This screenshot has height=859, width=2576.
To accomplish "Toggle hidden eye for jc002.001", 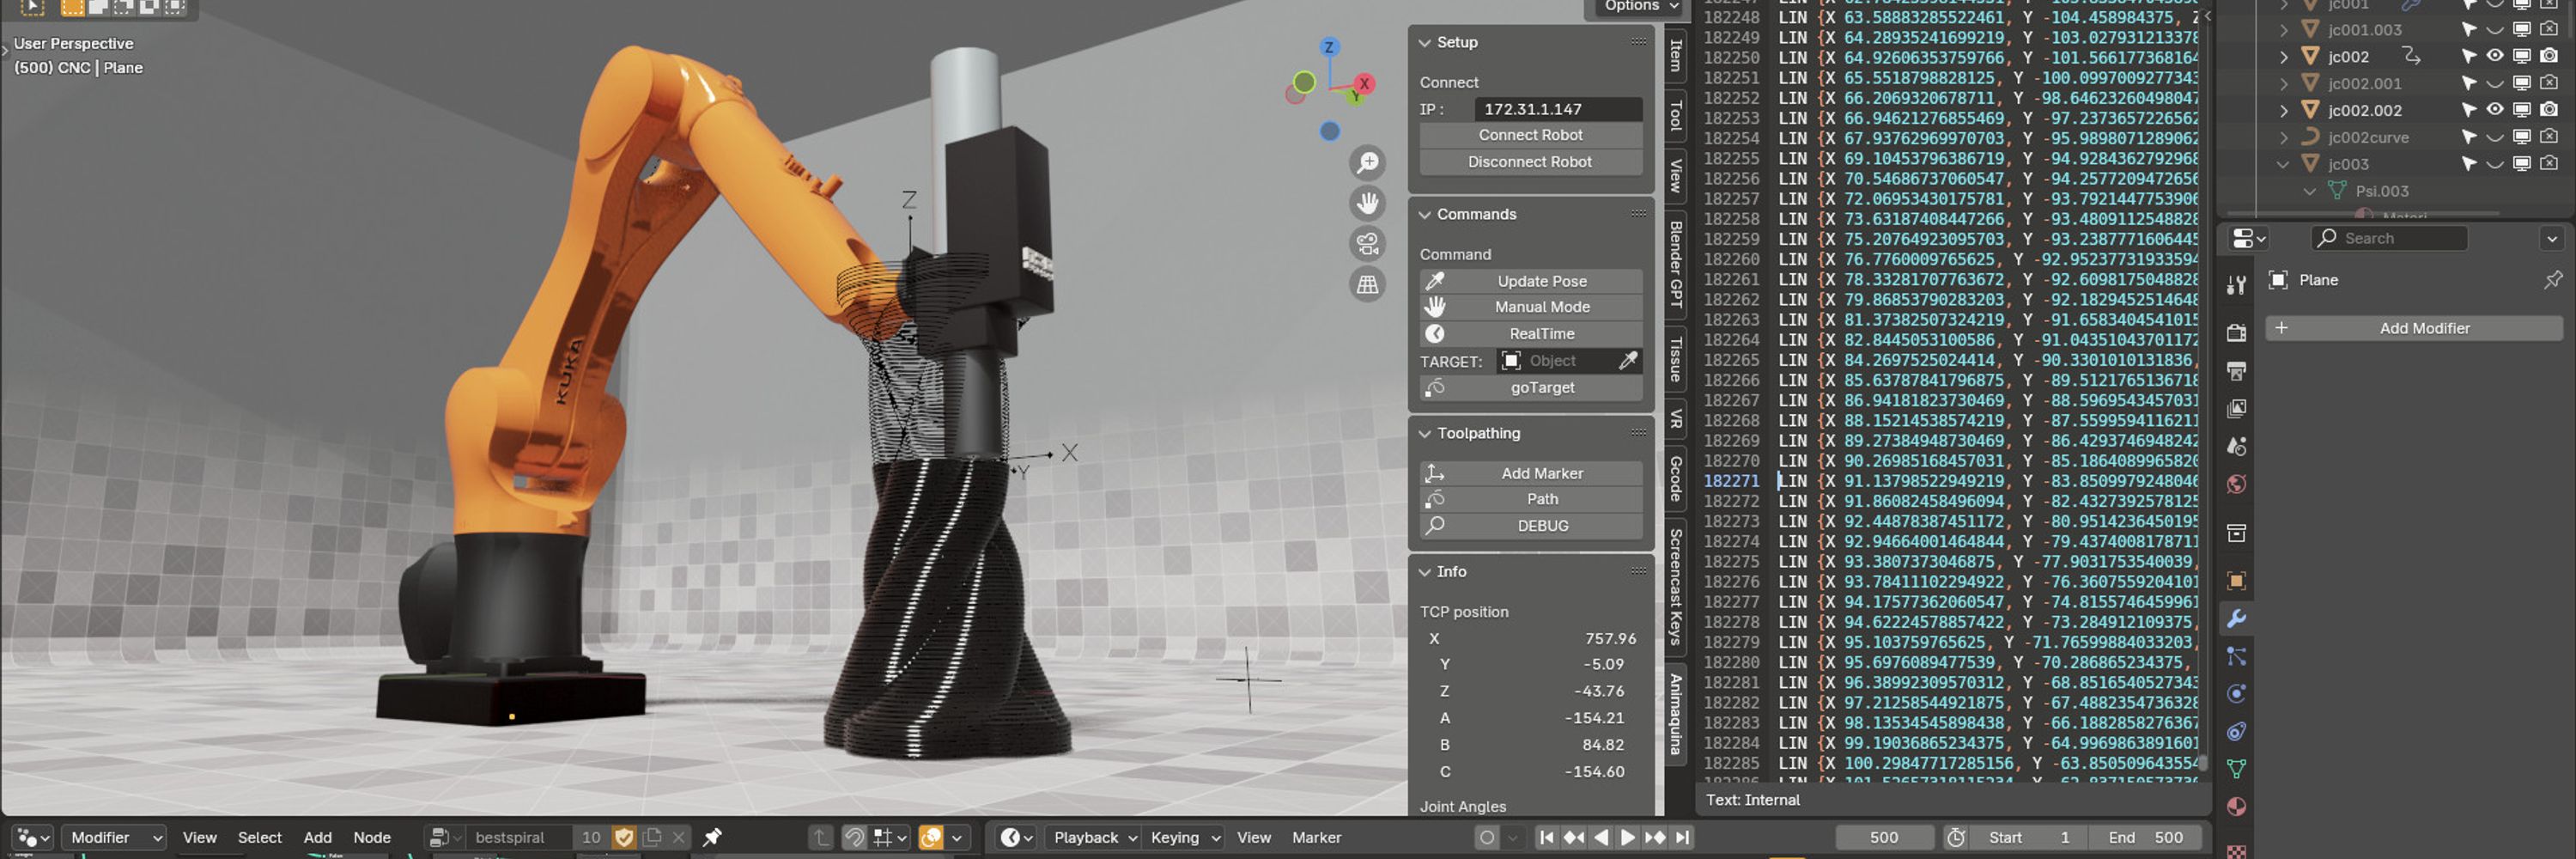I will pos(2495,83).
